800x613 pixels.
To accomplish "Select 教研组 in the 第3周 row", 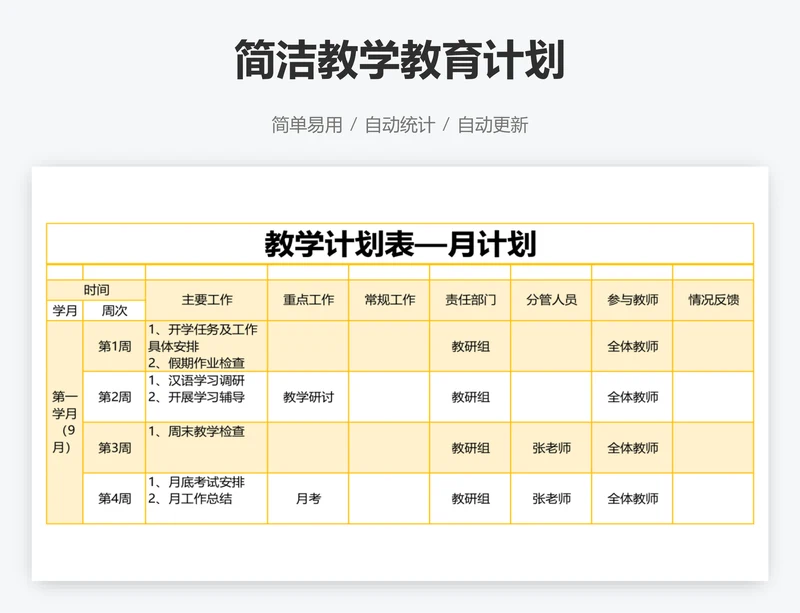I will coord(470,448).
